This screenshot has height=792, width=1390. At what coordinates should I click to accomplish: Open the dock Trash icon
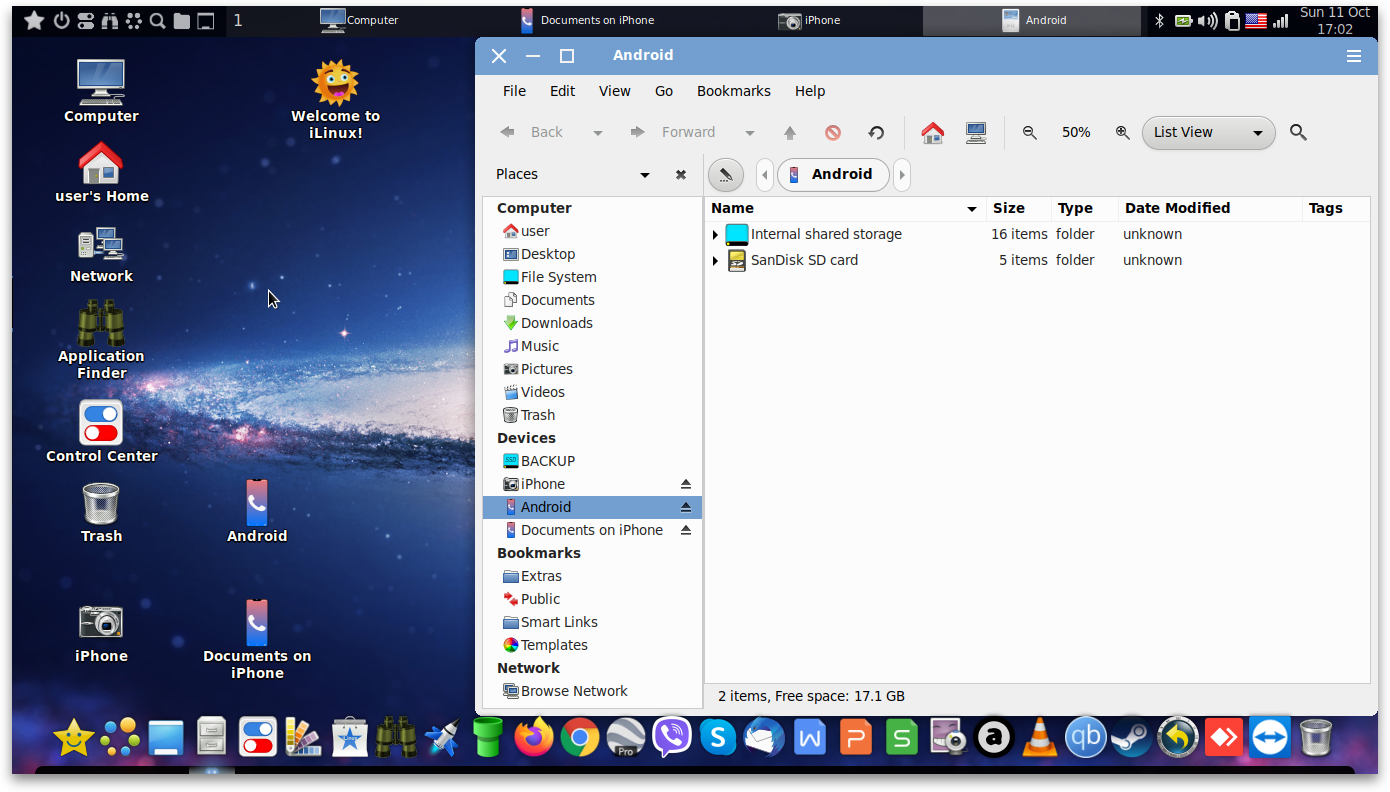click(x=1316, y=738)
